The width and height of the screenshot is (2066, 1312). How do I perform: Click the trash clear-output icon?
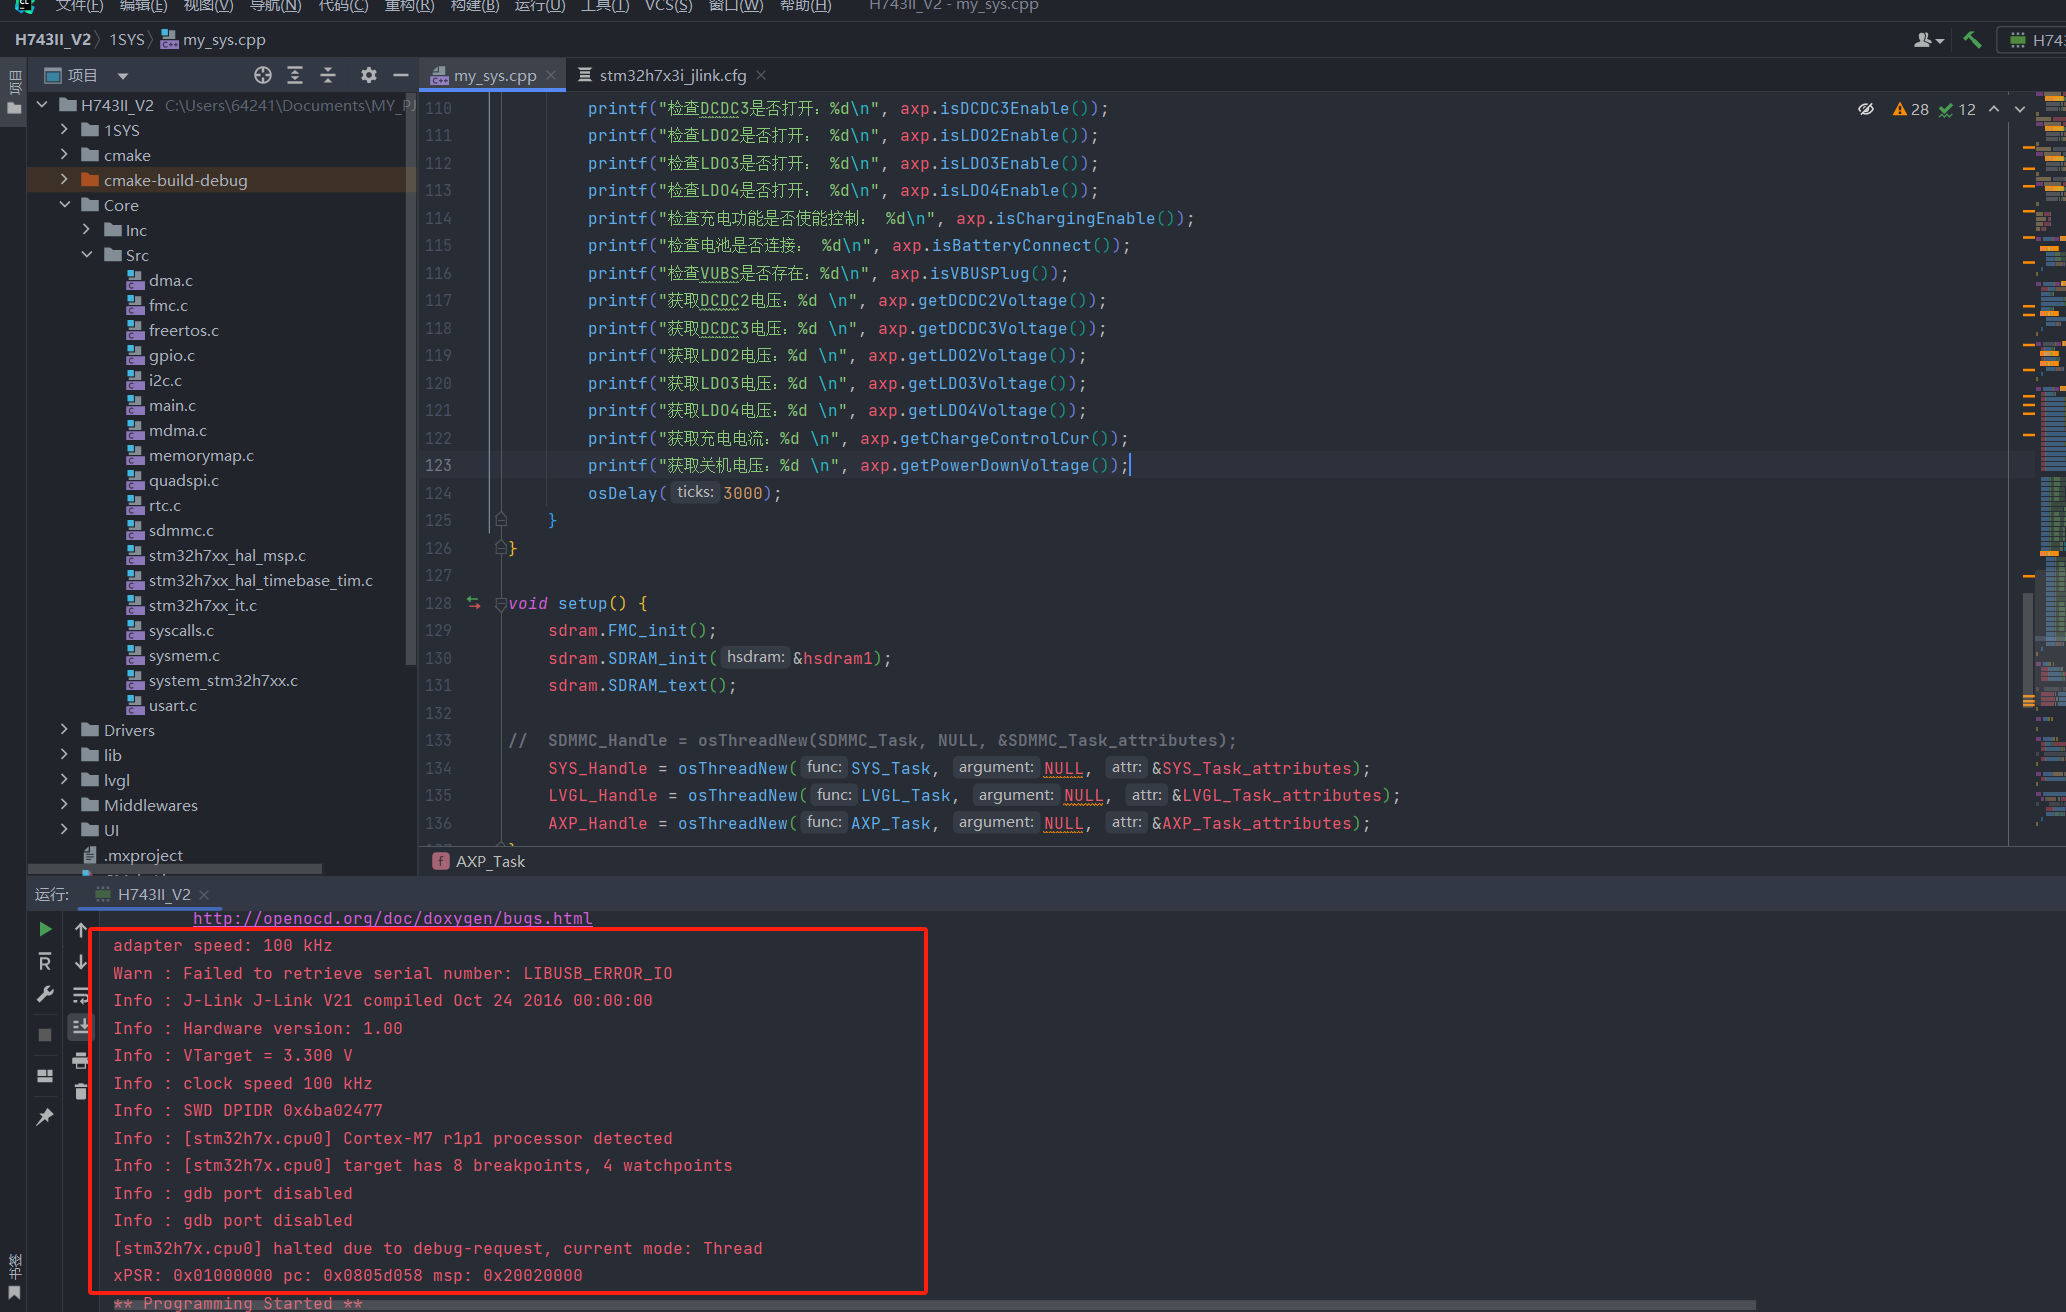coord(81,1091)
